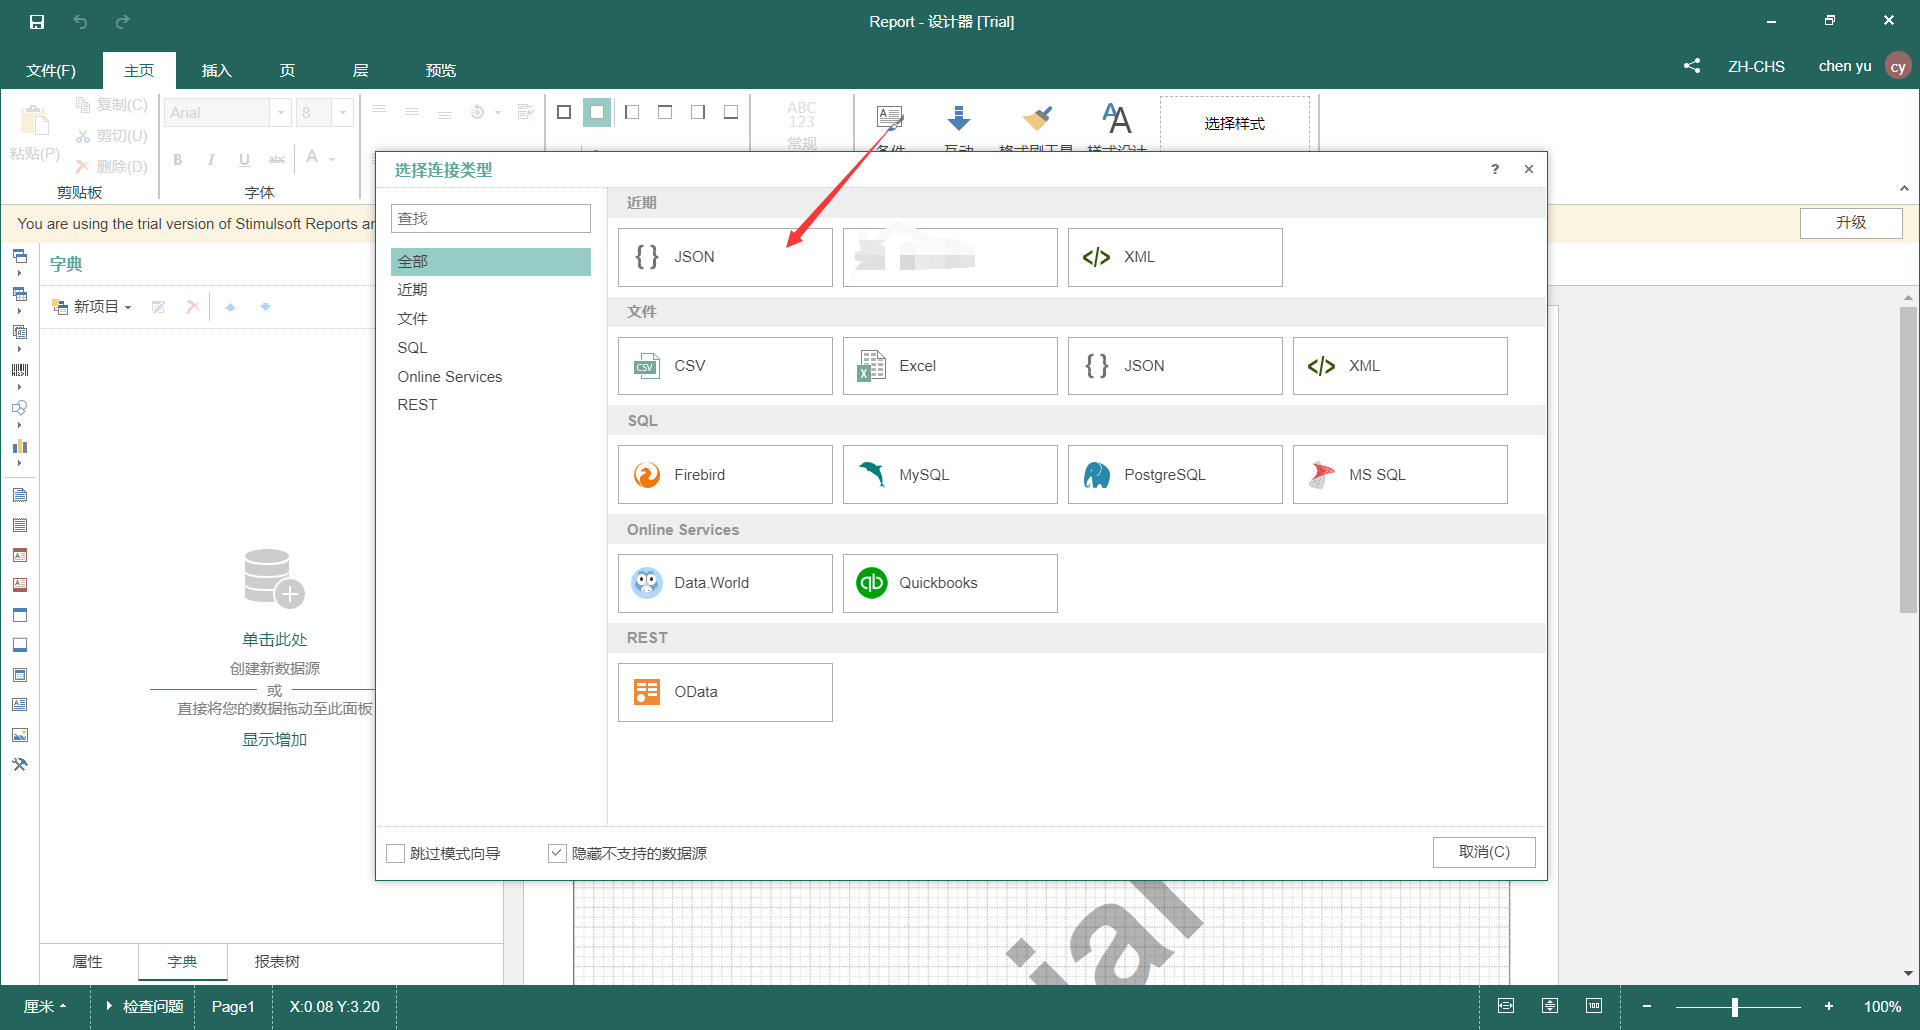
Task: Choose the Firebird SQL connection
Action: pyautogui.click(x=724, y=474)
